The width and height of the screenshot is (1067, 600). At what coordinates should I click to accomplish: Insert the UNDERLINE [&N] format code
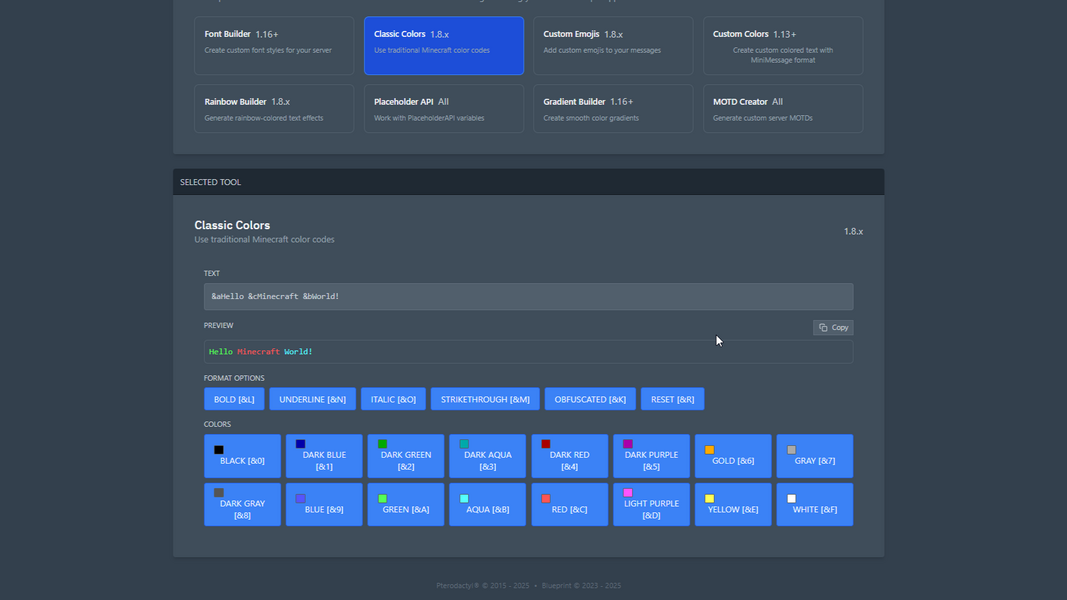point(312,399)
